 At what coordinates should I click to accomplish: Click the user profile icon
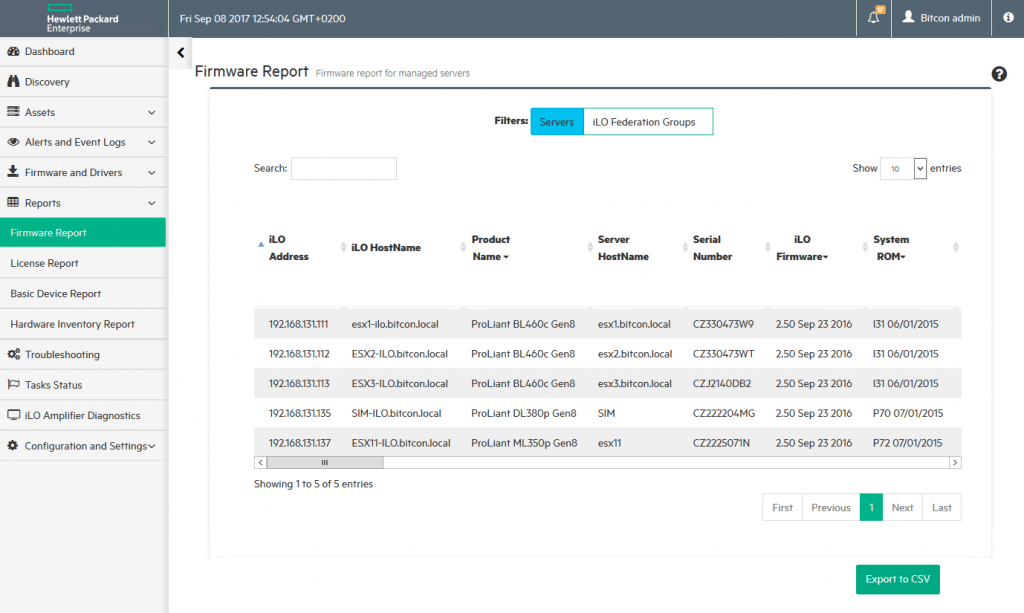(908, 17)
